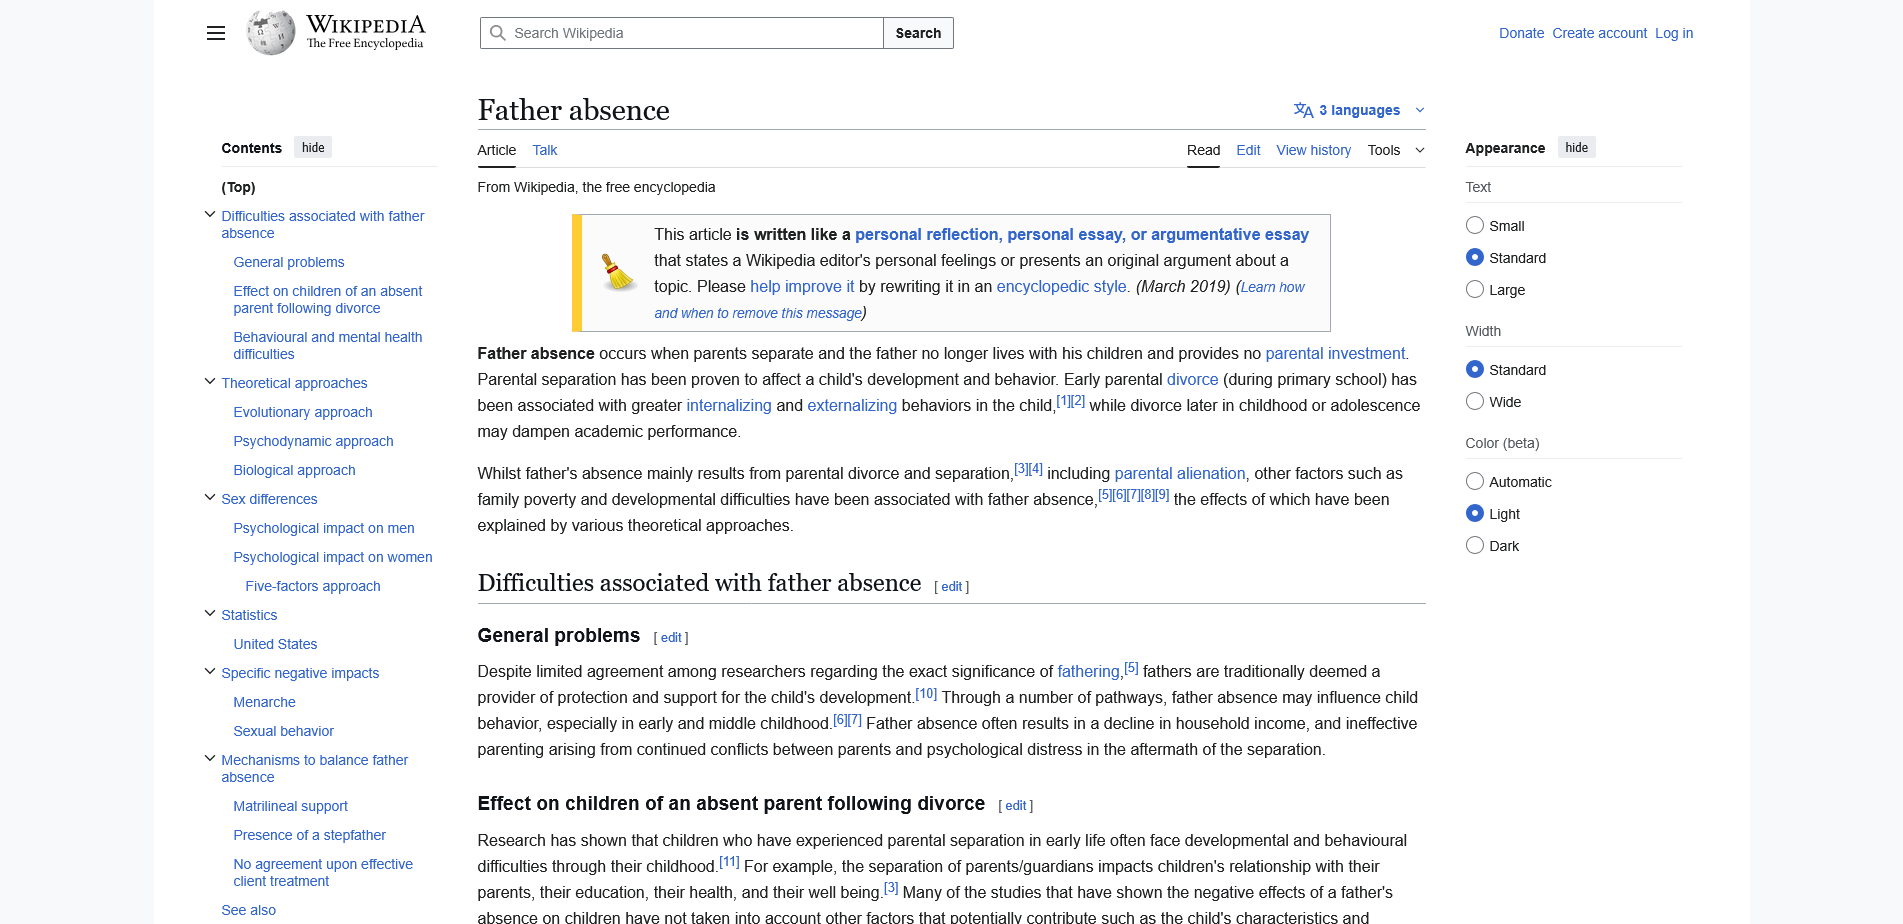
Task: Choose Automatic color mode
Action: tap(1474, 482)
